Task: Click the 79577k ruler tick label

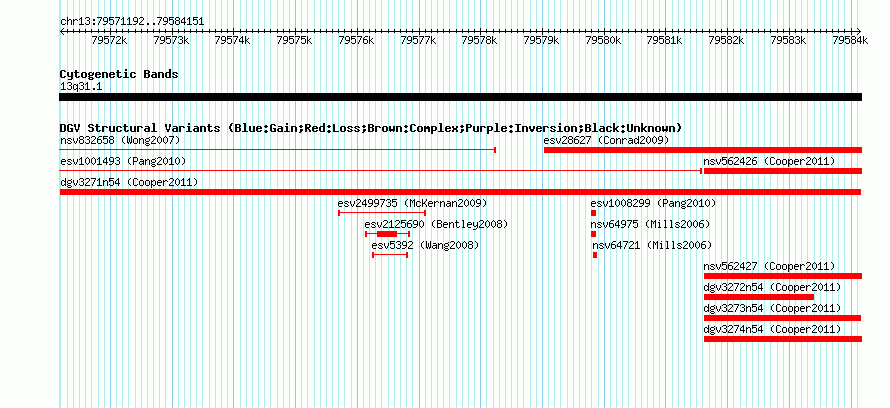Action: point(418,40)
